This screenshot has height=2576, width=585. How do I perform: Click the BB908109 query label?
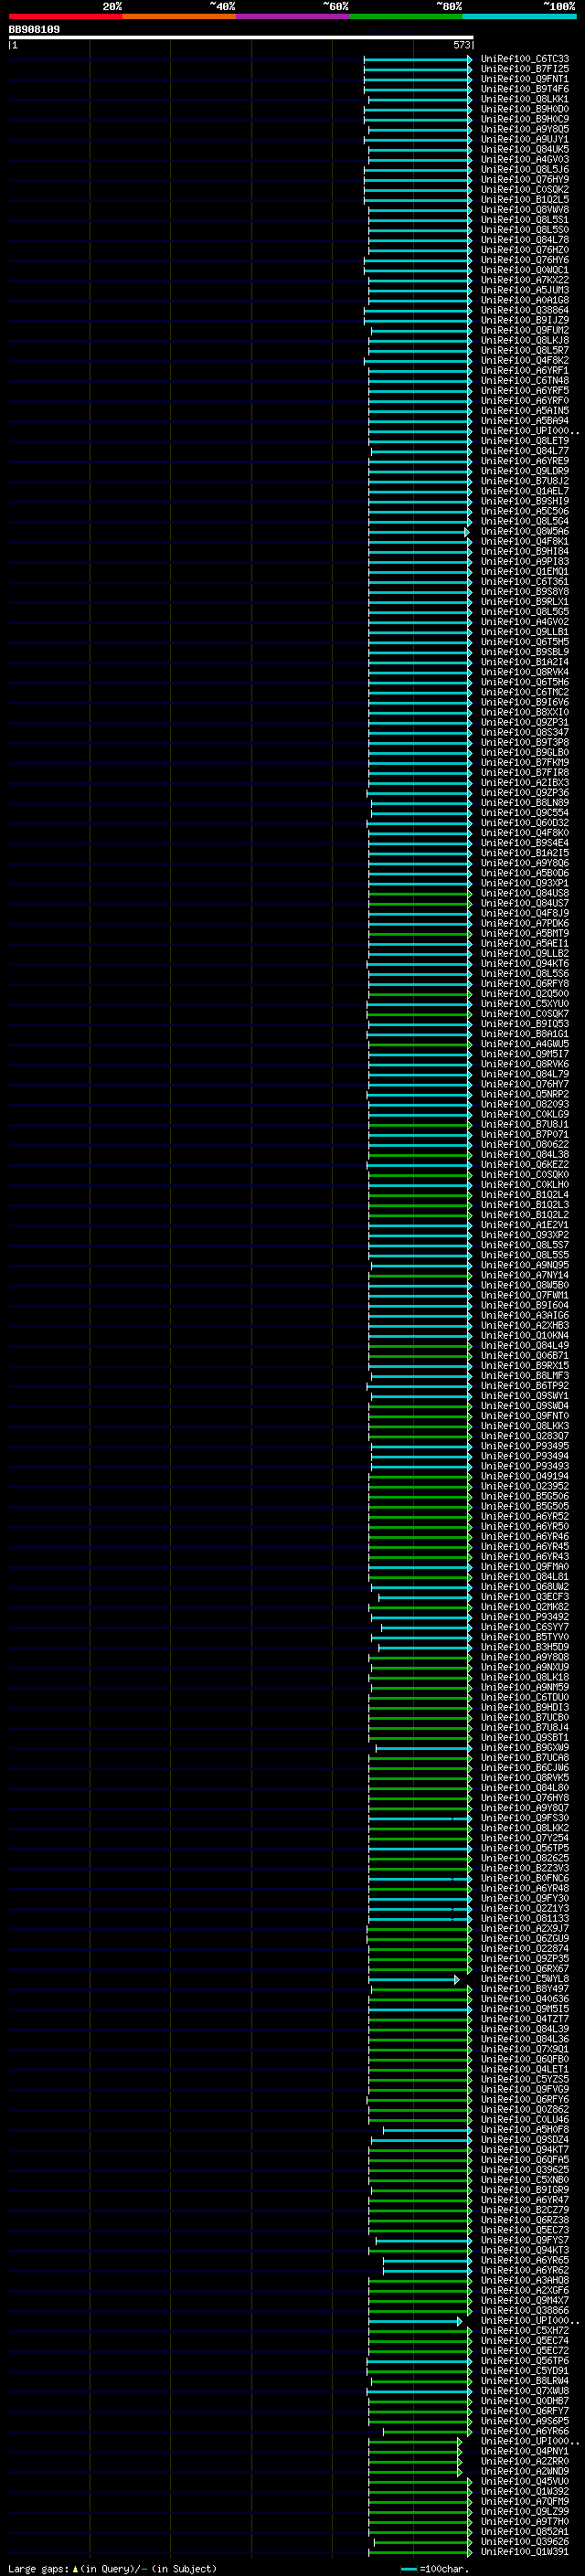click(34, 30)
